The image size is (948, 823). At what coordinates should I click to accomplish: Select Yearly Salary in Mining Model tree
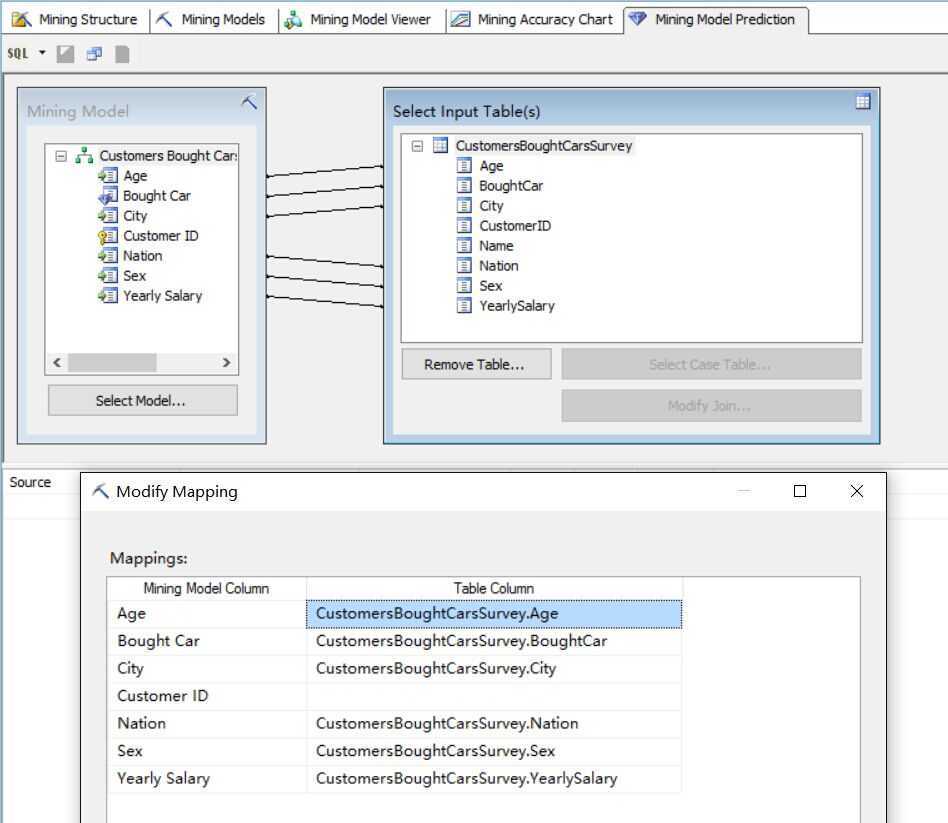coord(163,296)
